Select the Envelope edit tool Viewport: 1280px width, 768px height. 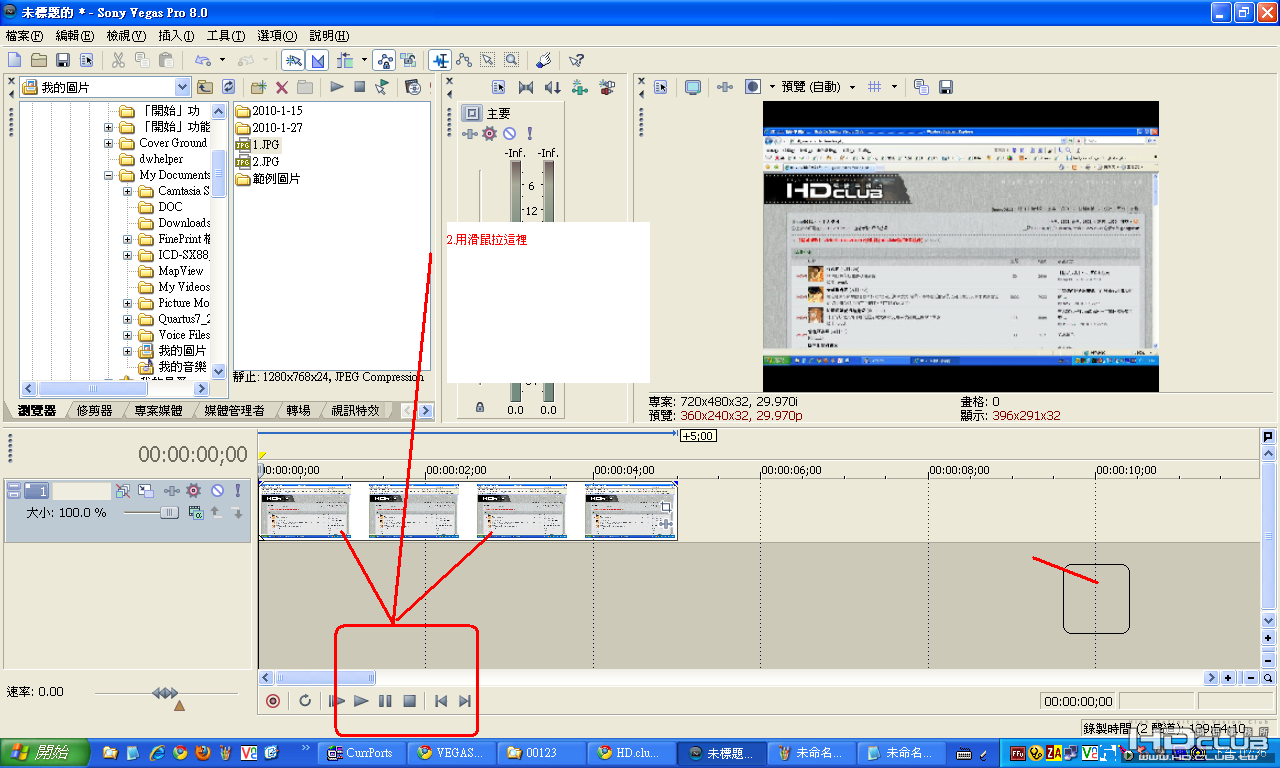[464, 60]
